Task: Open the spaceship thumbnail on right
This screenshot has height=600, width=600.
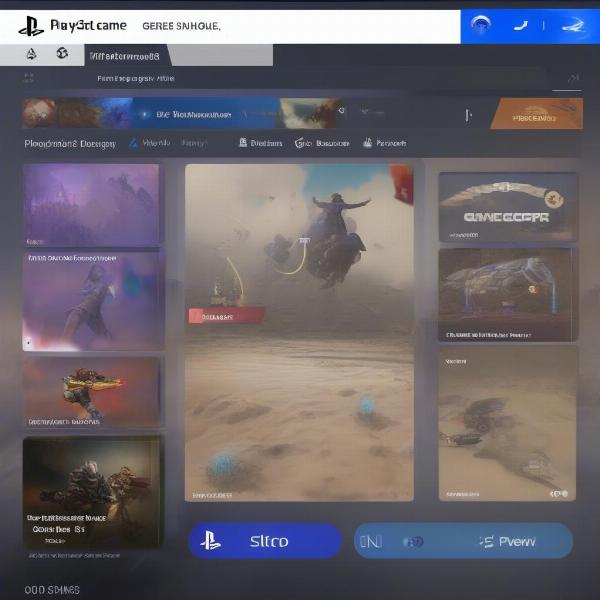Action: point(506,295)
